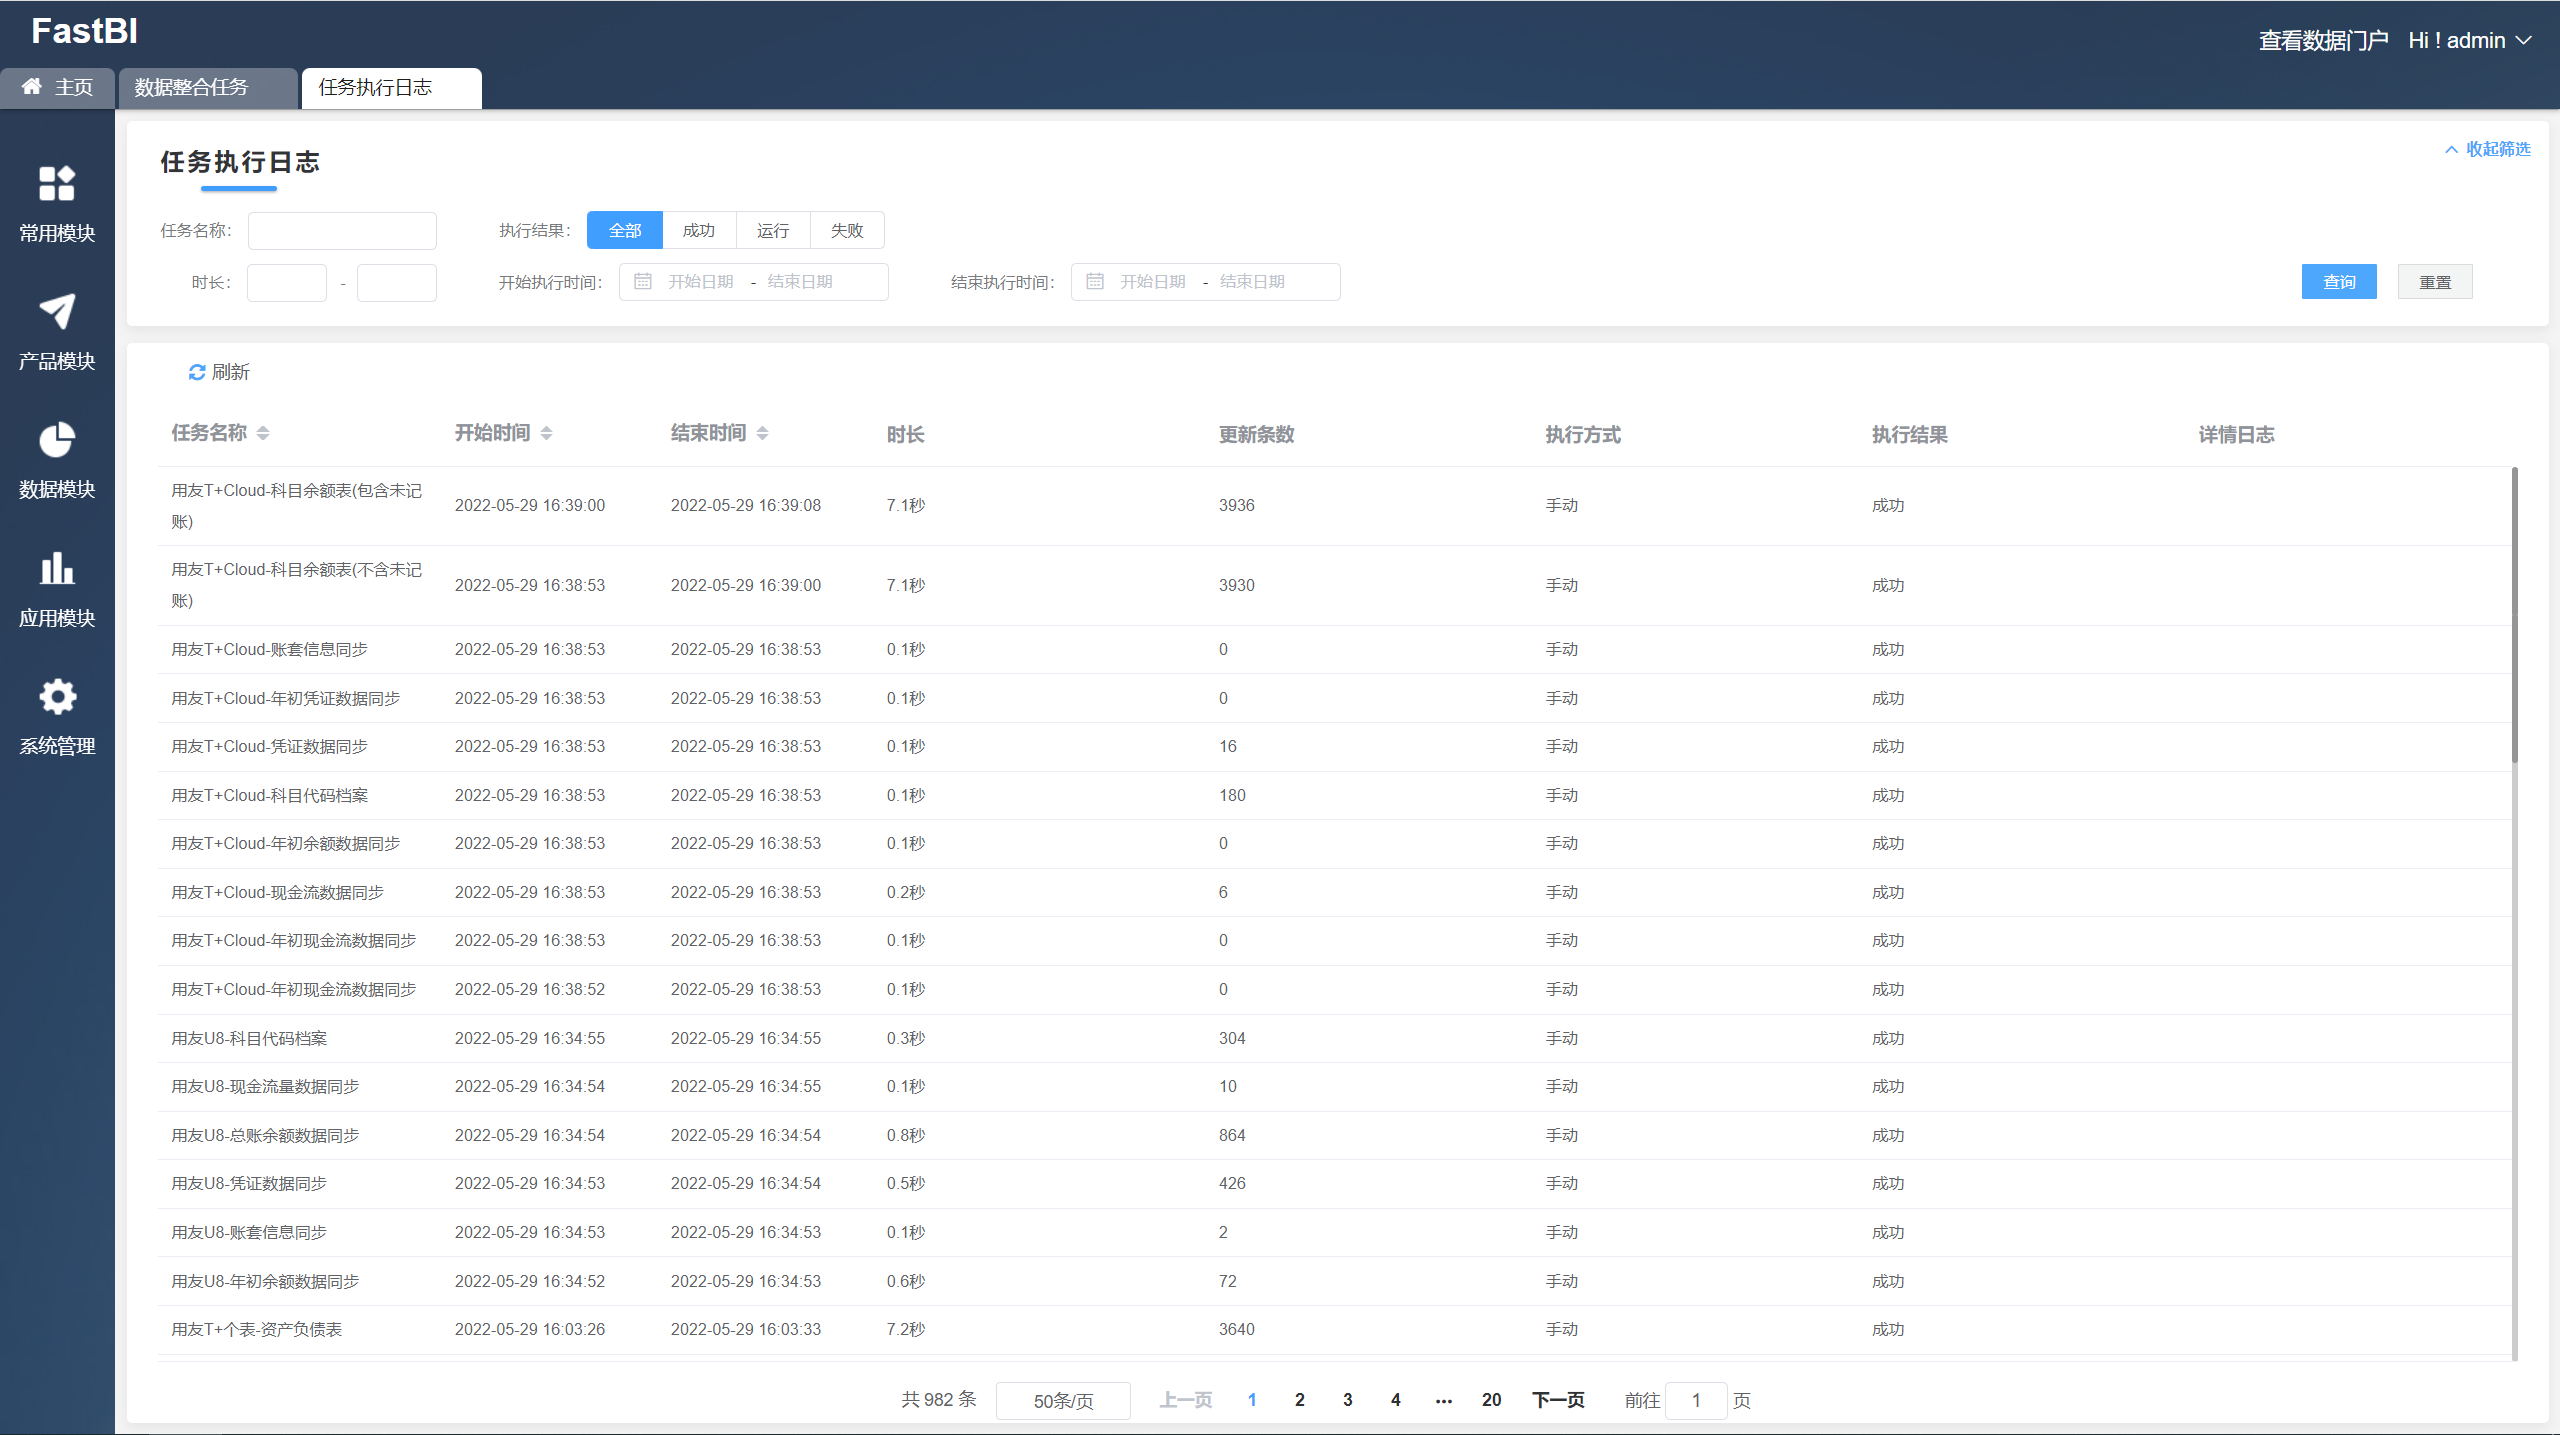The height and width of the screenshot is (1435, 2560).
Task: Switch to the 主页 tab
Action: pyautogui.click(x=58, y=88)
